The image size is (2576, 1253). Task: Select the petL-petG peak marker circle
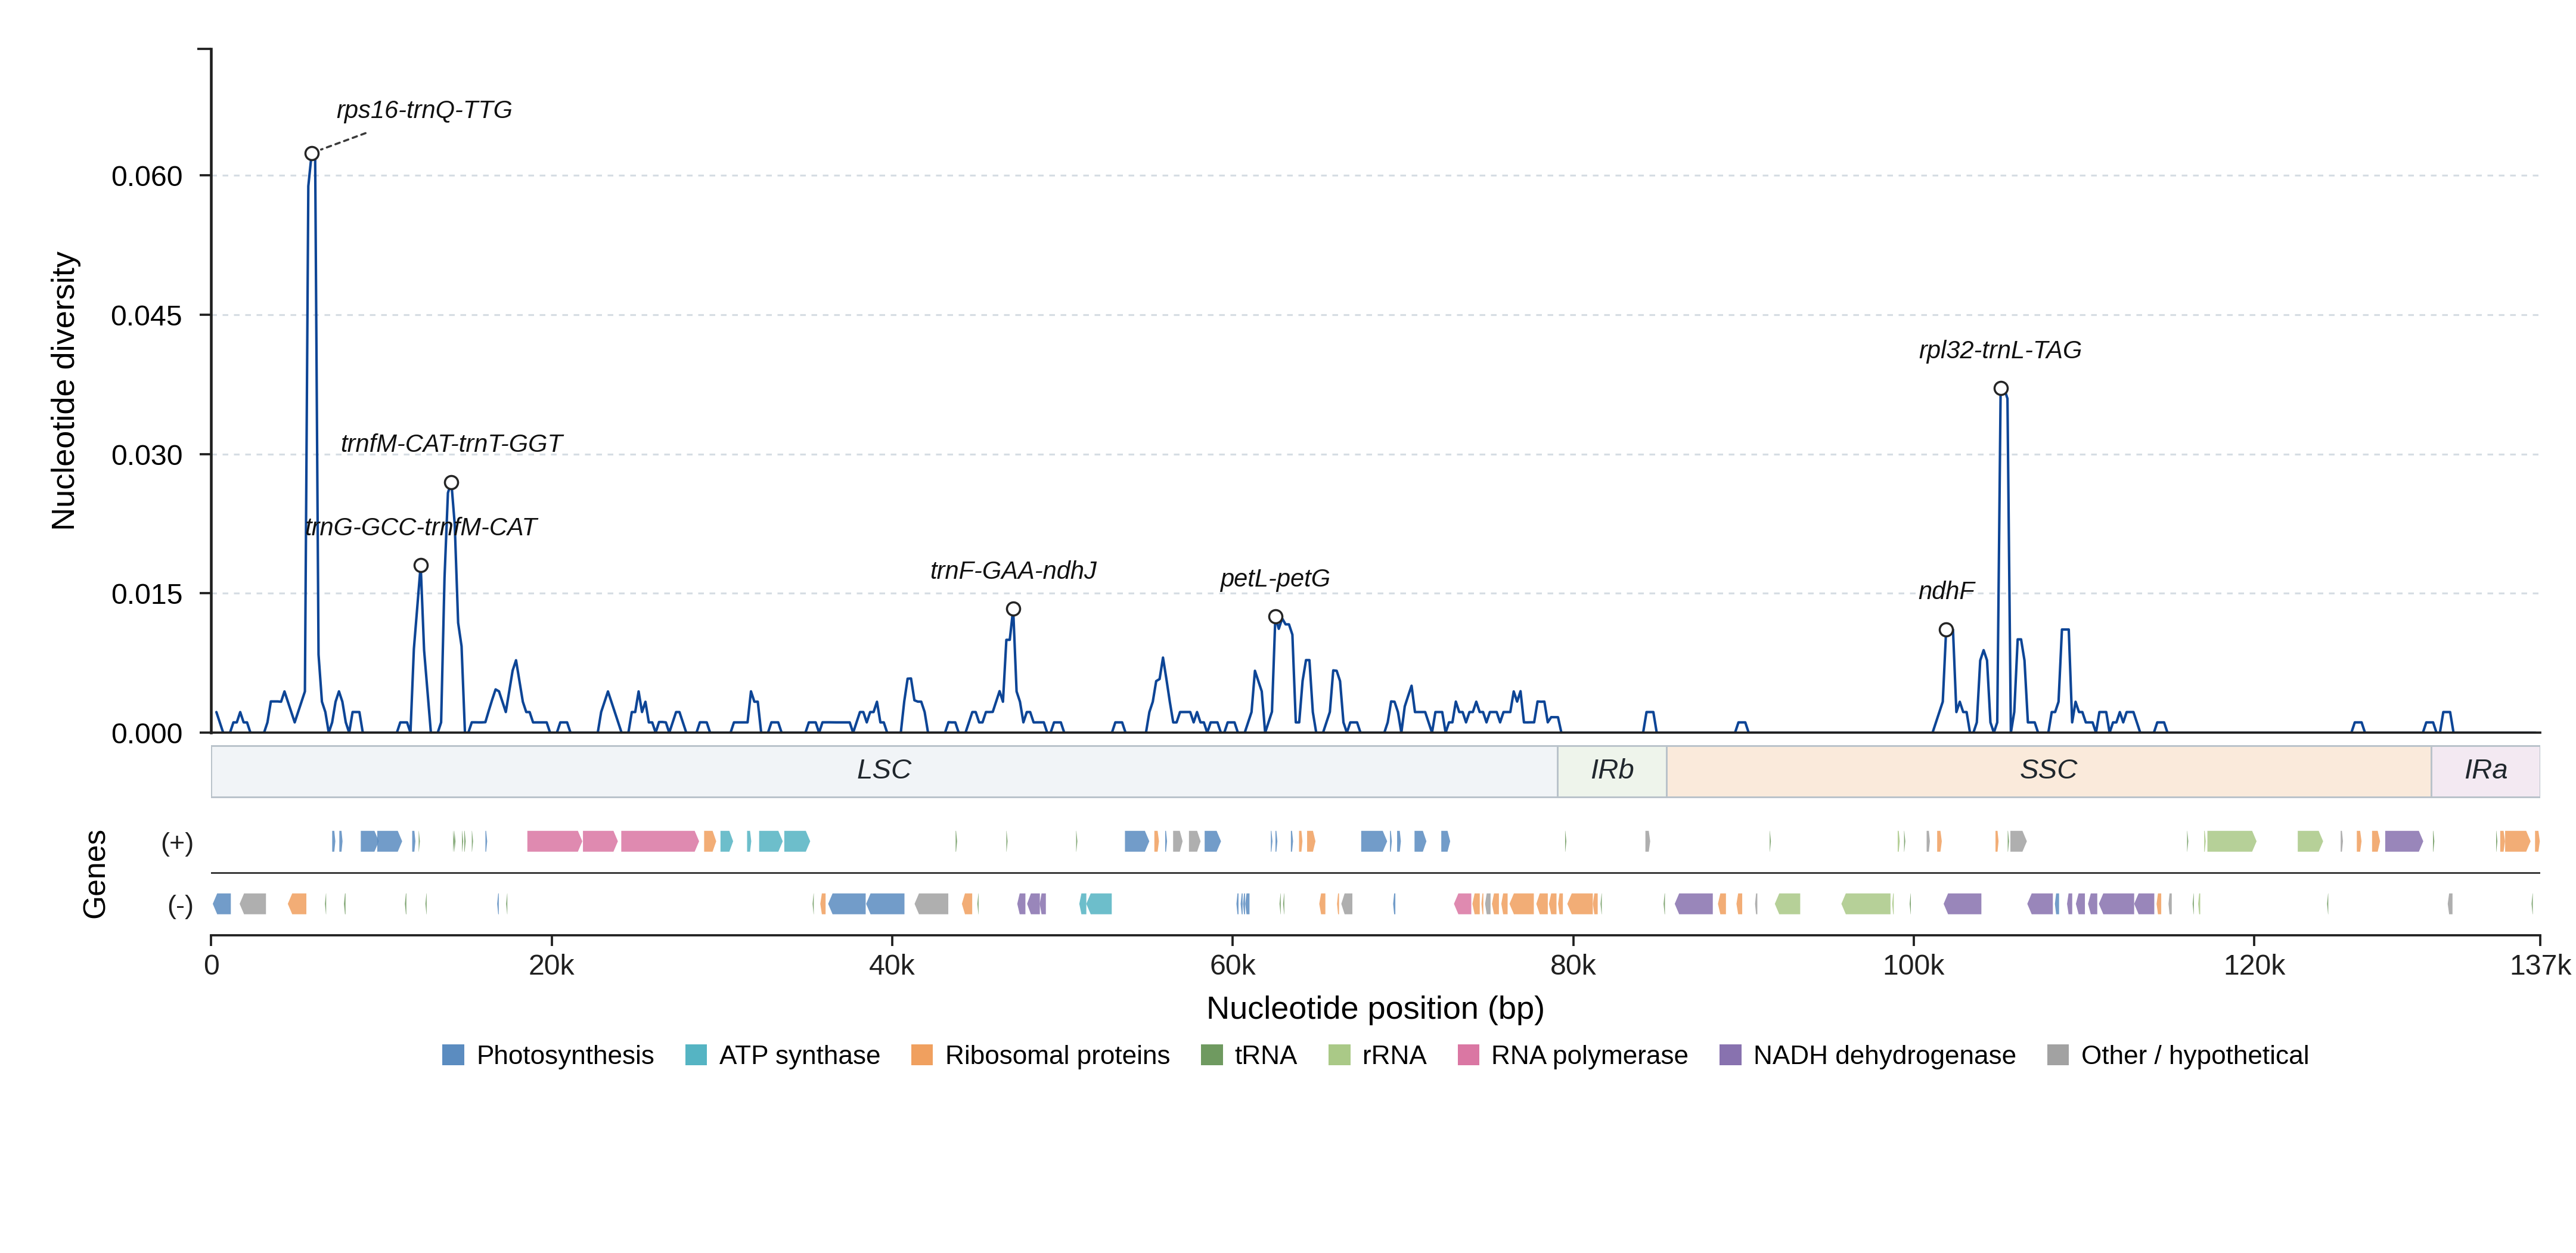click(x=1275, y=617)
